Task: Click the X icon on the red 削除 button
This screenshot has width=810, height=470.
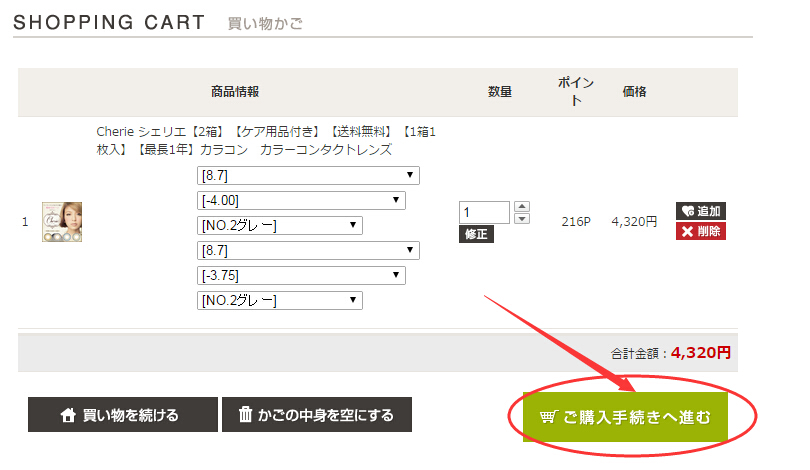Action: click(687, 232)
